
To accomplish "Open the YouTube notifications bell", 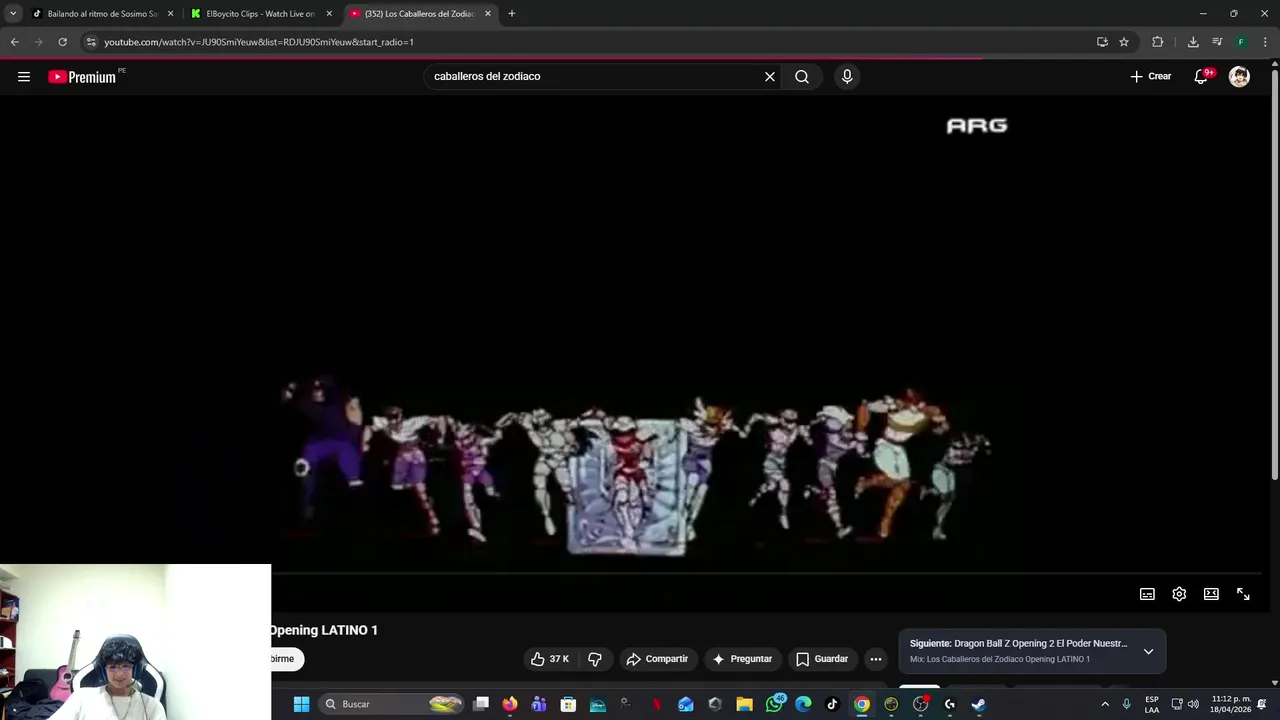I will click(x=1201, y=77).
